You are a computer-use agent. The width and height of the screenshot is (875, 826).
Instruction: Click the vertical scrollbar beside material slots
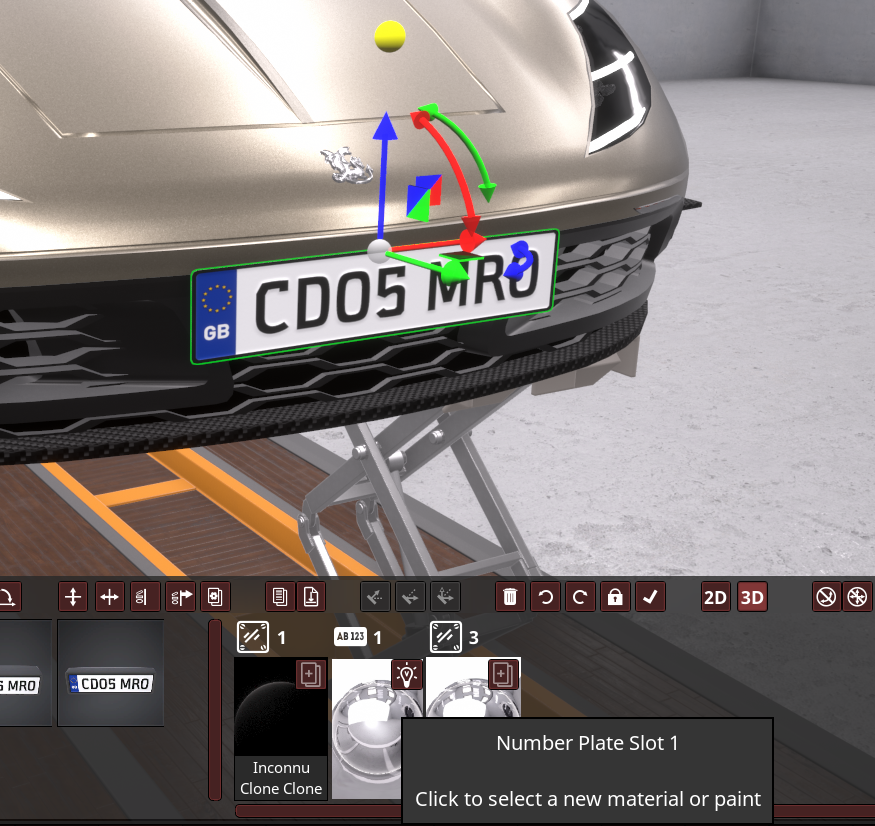[215, 710]
